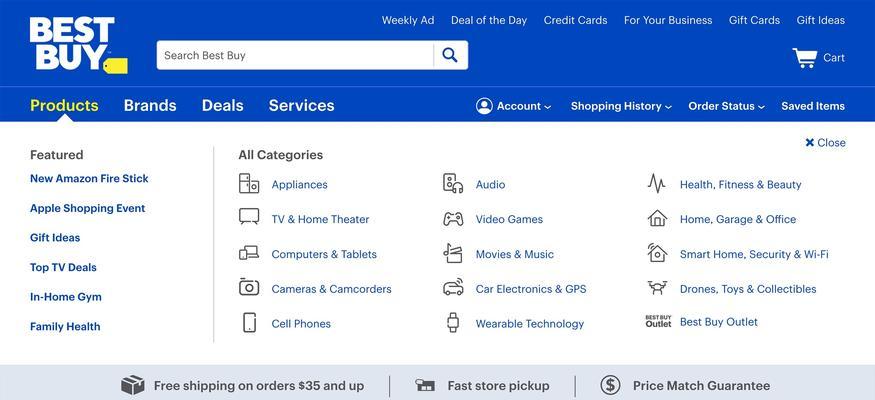
Task: Expand the Order Status dropdown
Action: (x=727, y=106)
